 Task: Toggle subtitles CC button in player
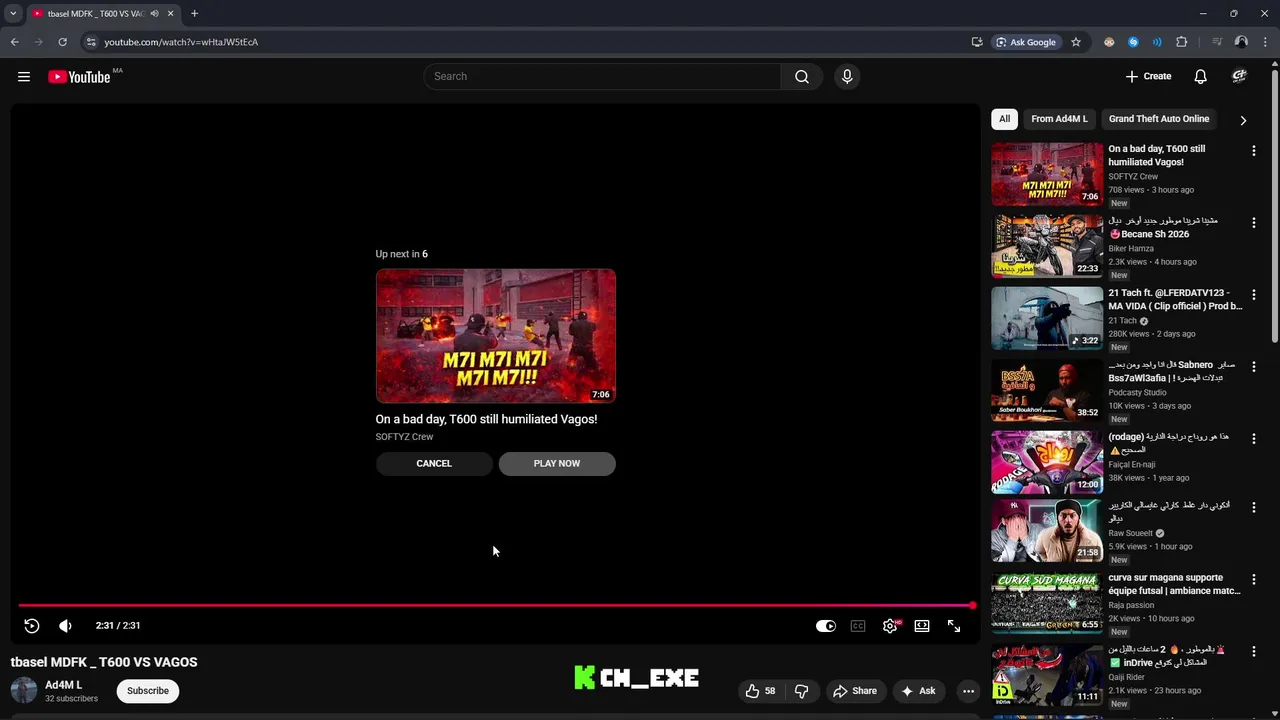point(858,626)
